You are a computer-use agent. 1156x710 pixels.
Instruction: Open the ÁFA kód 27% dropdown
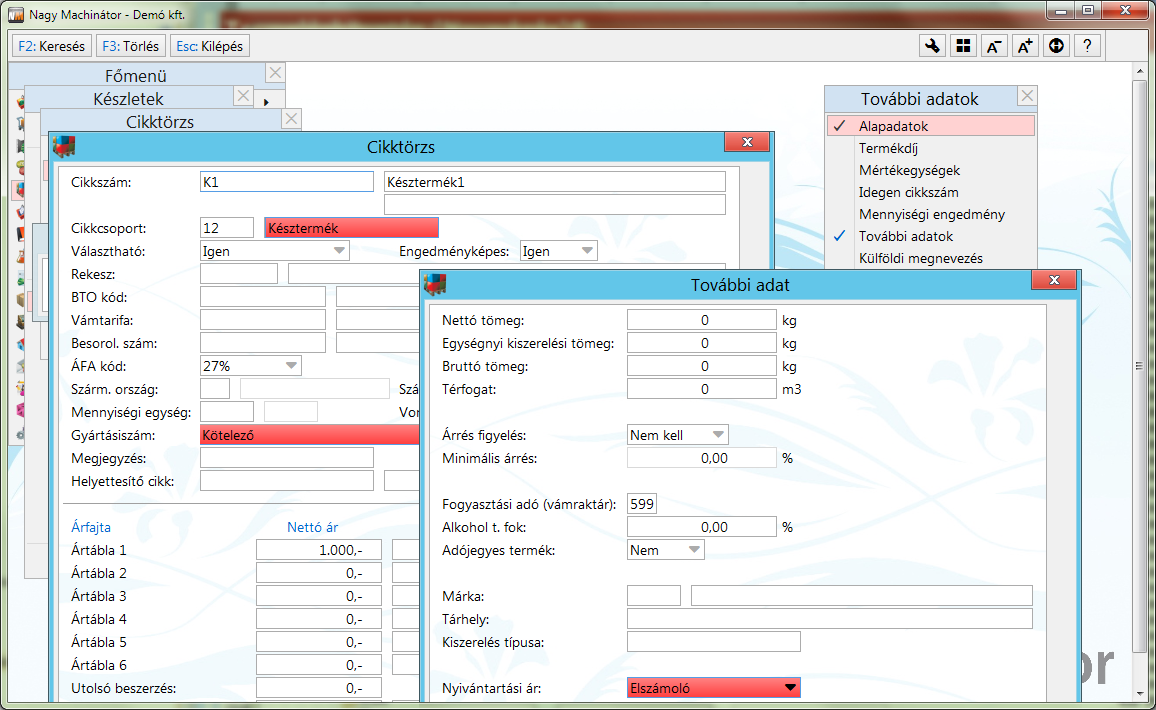click(290, 366)
